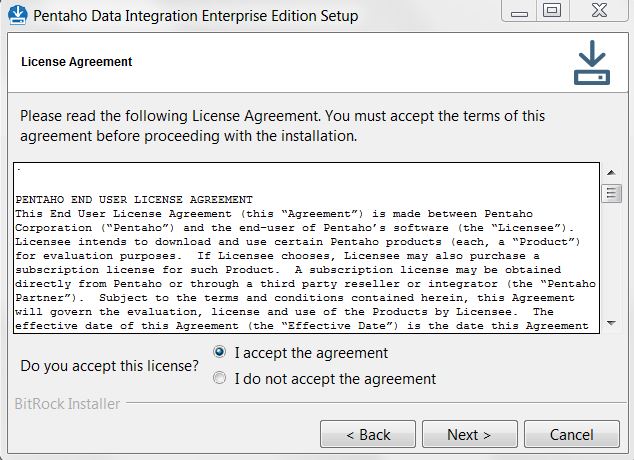Click the Pentaho installer title bar icon
Viewport: 634px width, 460px height.
click(x=16, y=15)
